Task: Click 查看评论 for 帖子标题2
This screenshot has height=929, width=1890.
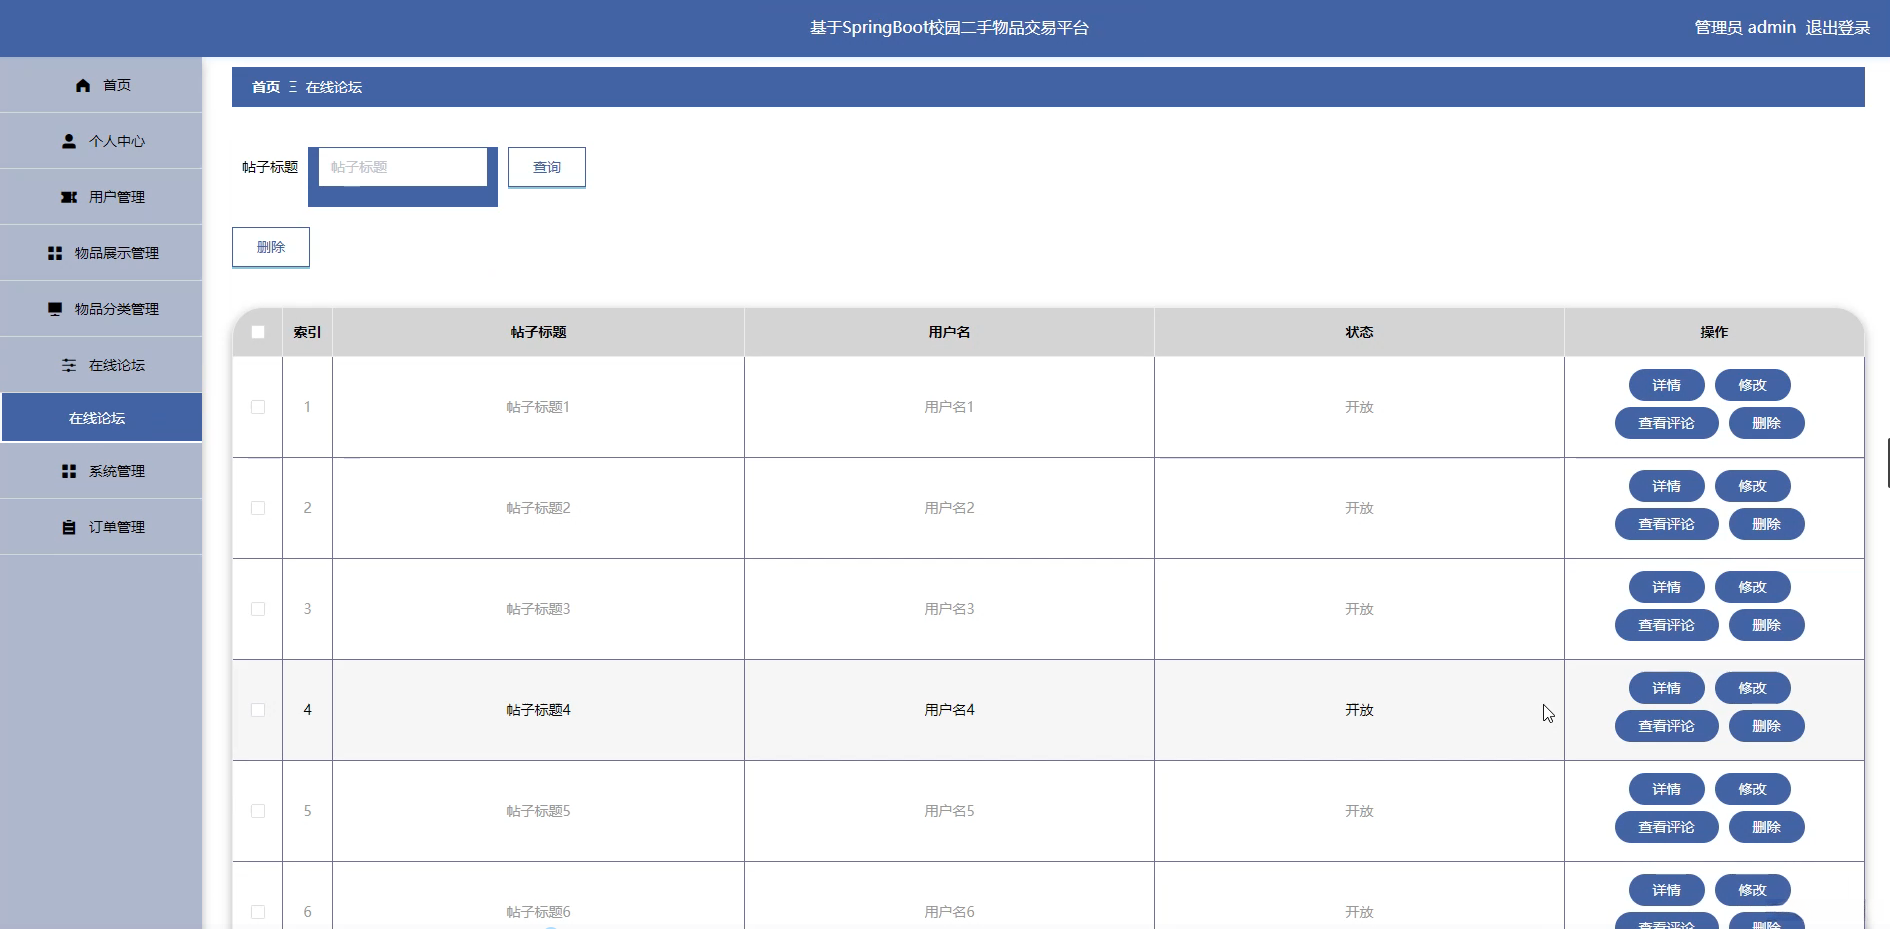Action: click(1667, 524)
